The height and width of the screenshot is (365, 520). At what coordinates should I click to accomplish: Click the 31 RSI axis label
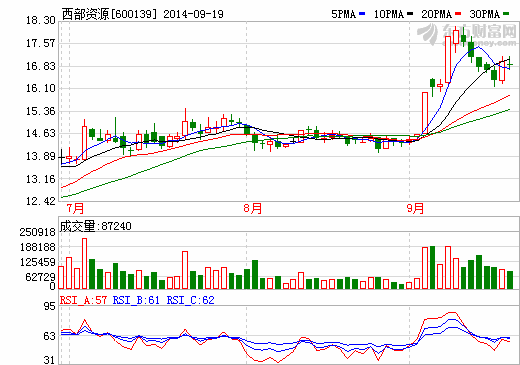[50, 360]
